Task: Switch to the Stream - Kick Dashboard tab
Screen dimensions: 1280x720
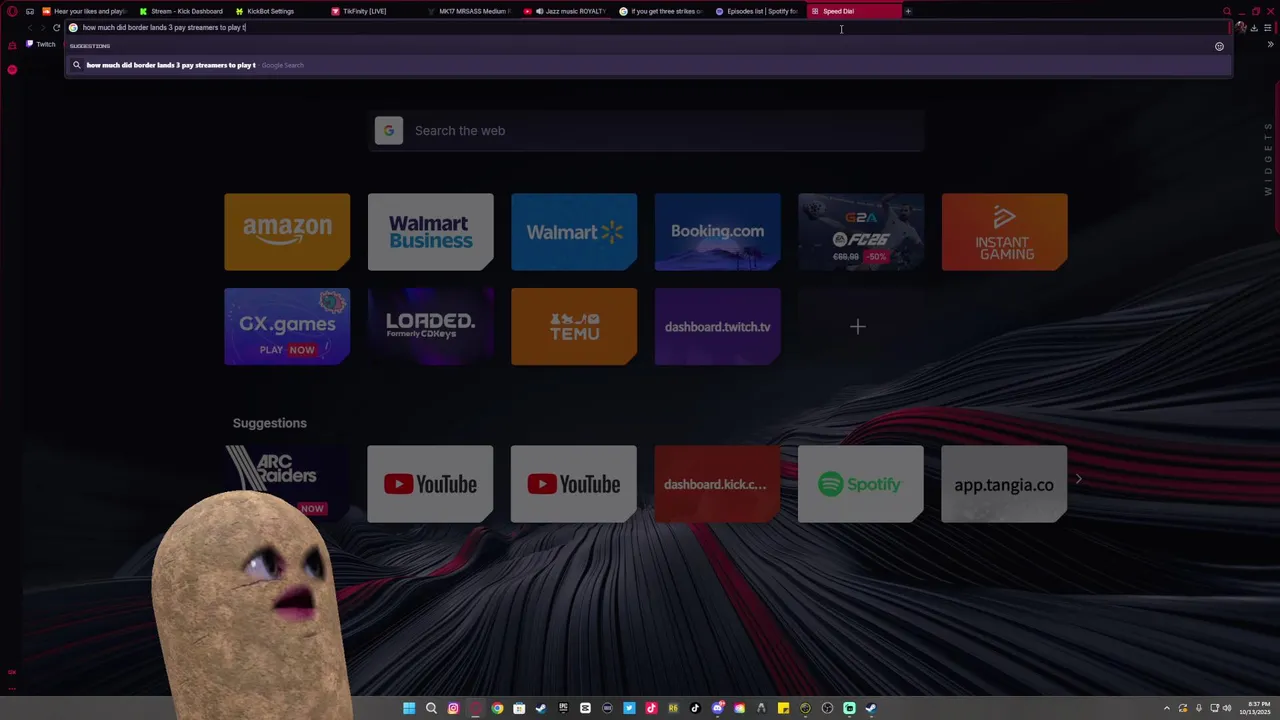Action: click(x=181, y=11)
